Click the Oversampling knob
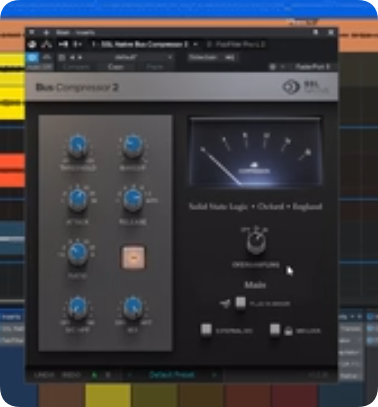 coord(256,242)
